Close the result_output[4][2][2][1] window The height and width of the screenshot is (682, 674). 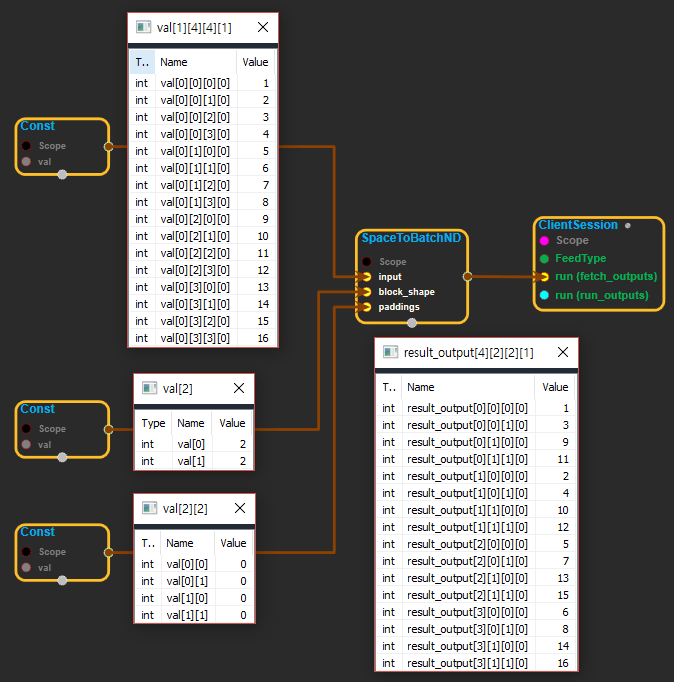click(562, 352)
